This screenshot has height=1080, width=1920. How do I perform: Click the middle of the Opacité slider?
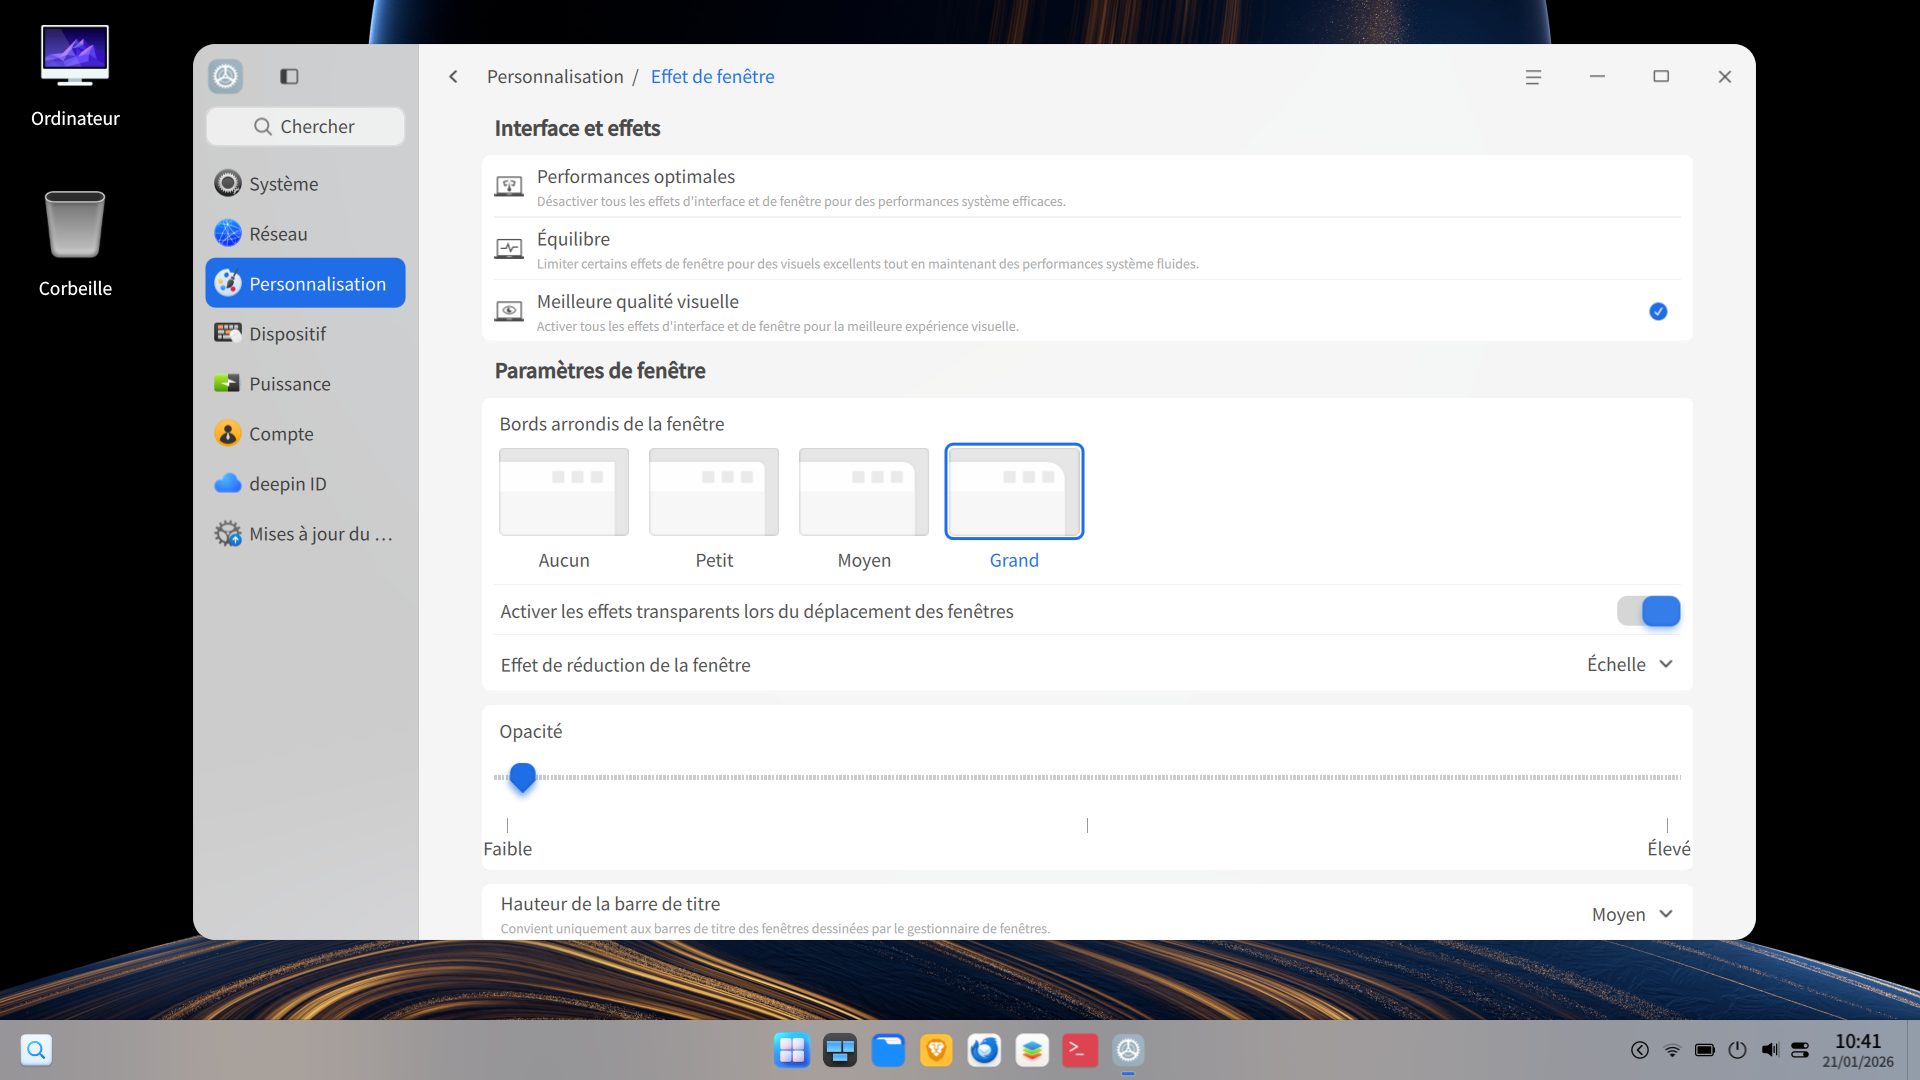(1087, 777)
